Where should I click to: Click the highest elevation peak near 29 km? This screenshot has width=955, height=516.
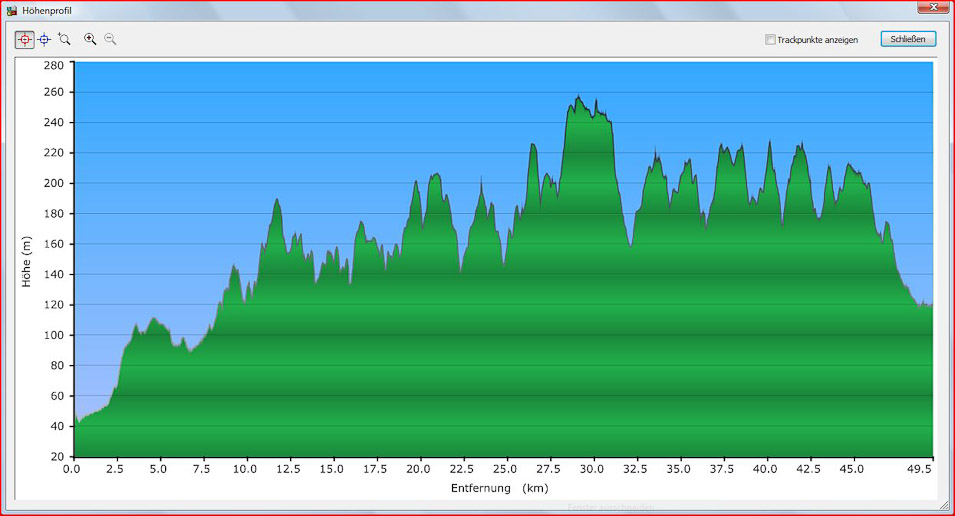pyautogui.click(x=579, y=98)
